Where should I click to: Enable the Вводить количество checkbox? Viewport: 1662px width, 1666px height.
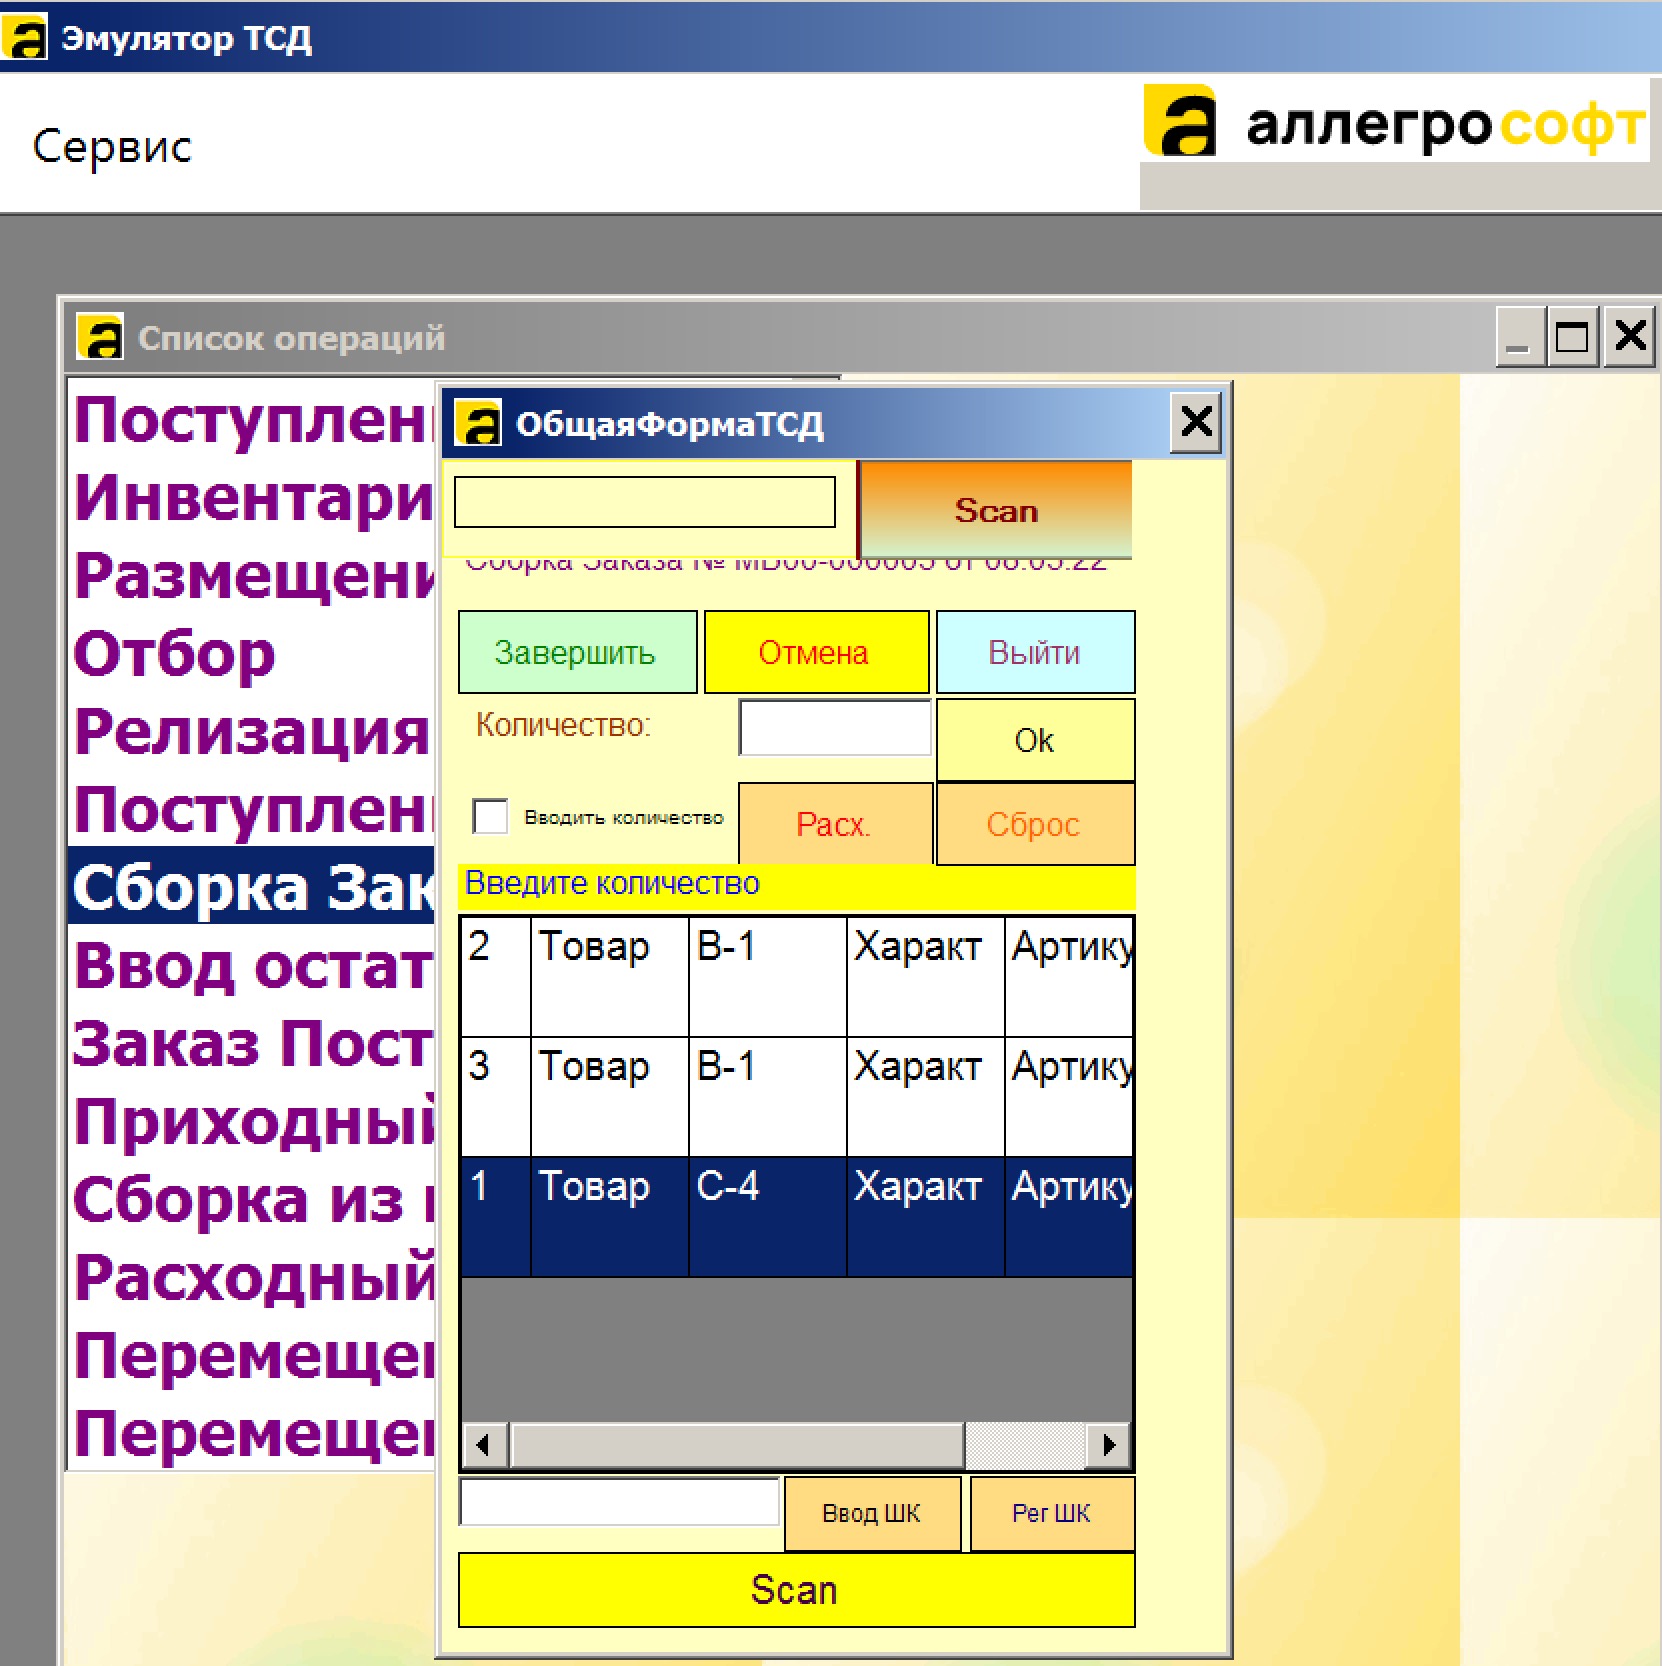point(490,816)
